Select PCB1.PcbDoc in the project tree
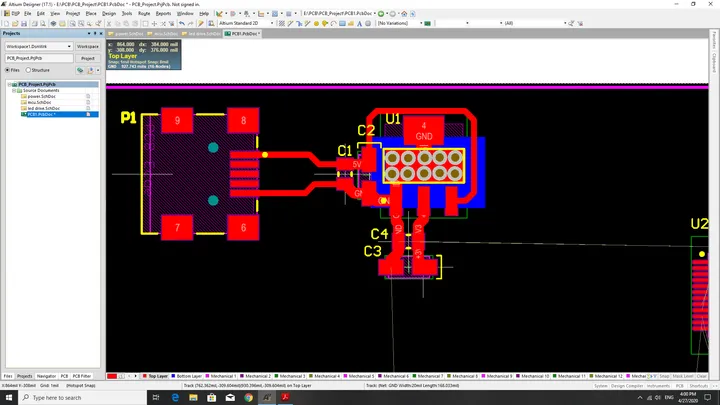Viewport: 720px width, 405px height. (x=41, y=114)
